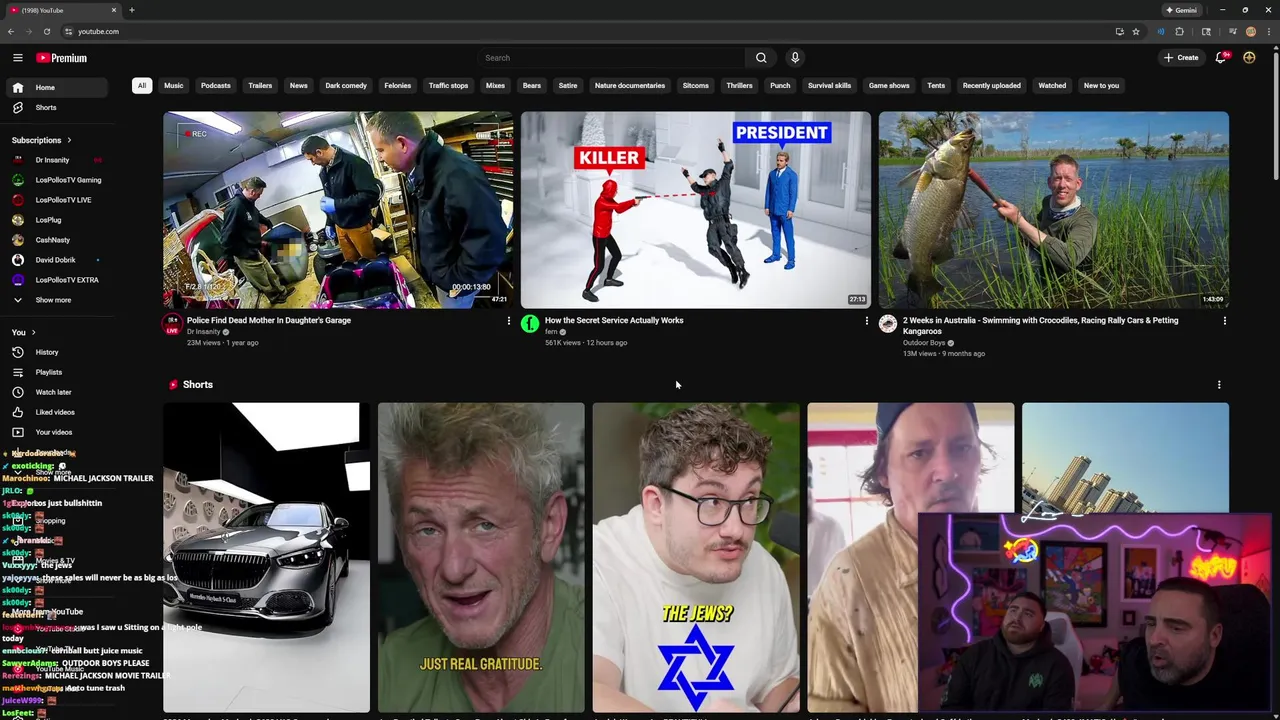Screen dimensions: 1280x720
Task: Open Liked videos in sidebar
Action: pyautogui.click(x=58, y=412)
